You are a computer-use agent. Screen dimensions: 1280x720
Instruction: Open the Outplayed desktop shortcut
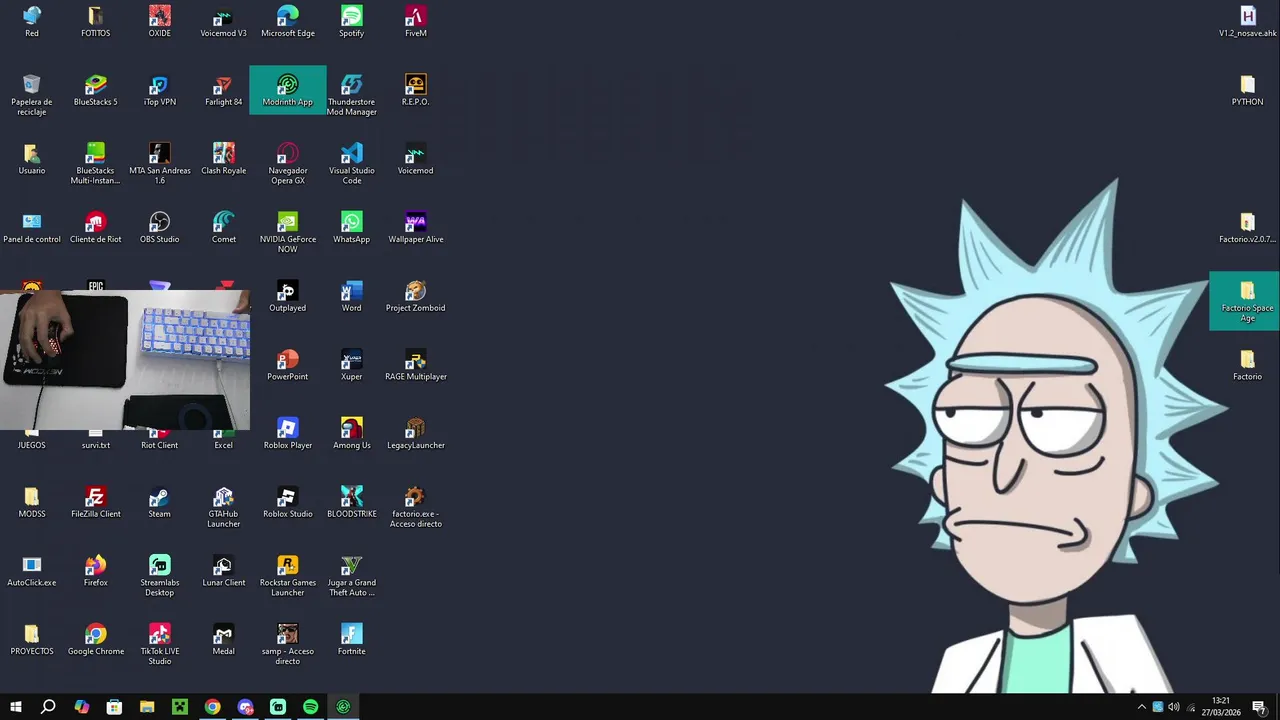point(288,297)
